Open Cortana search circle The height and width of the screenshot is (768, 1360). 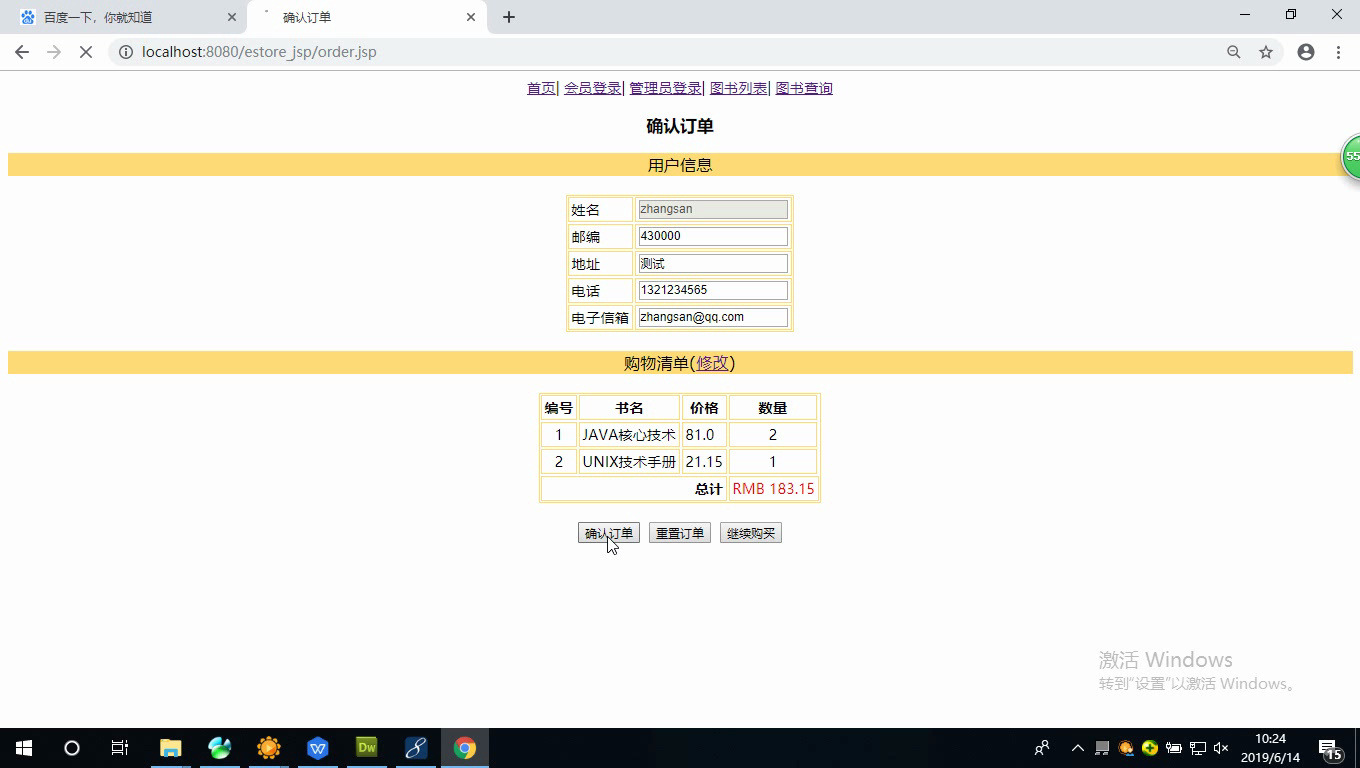(72, 748)
